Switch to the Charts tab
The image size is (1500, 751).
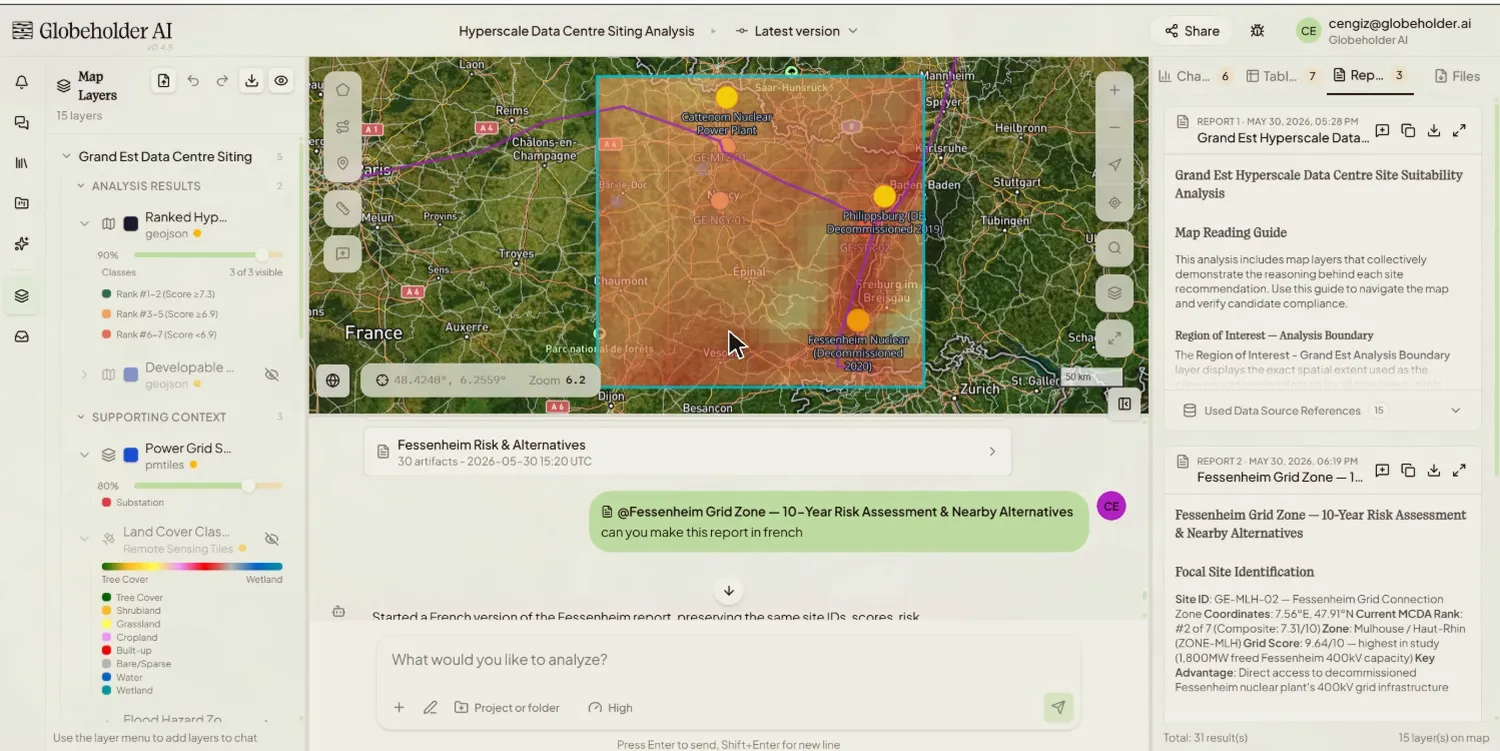[1194, 76]
